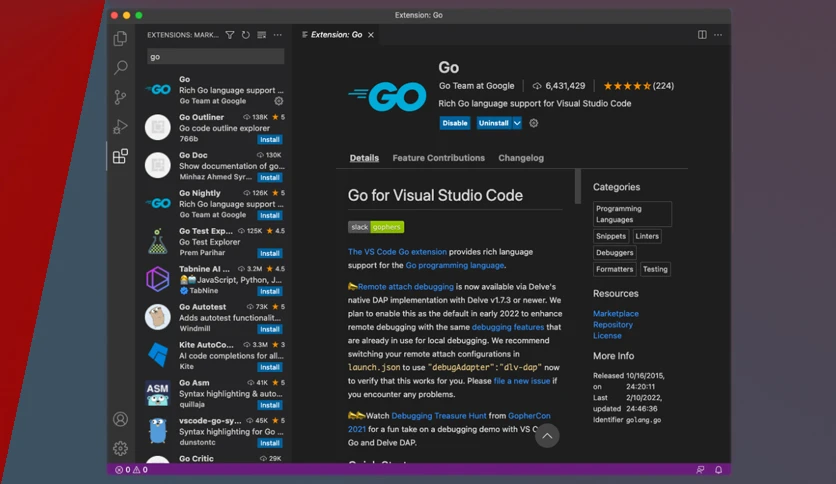
Task: Uninstall the Go extension
Action: 494,123
